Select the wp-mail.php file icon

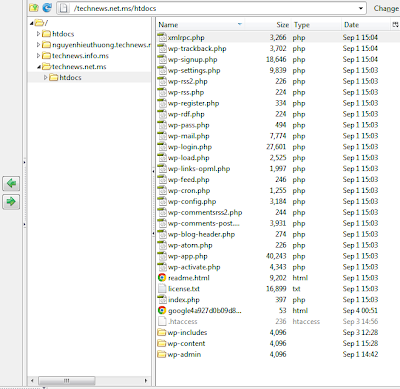tap(162, 136)
